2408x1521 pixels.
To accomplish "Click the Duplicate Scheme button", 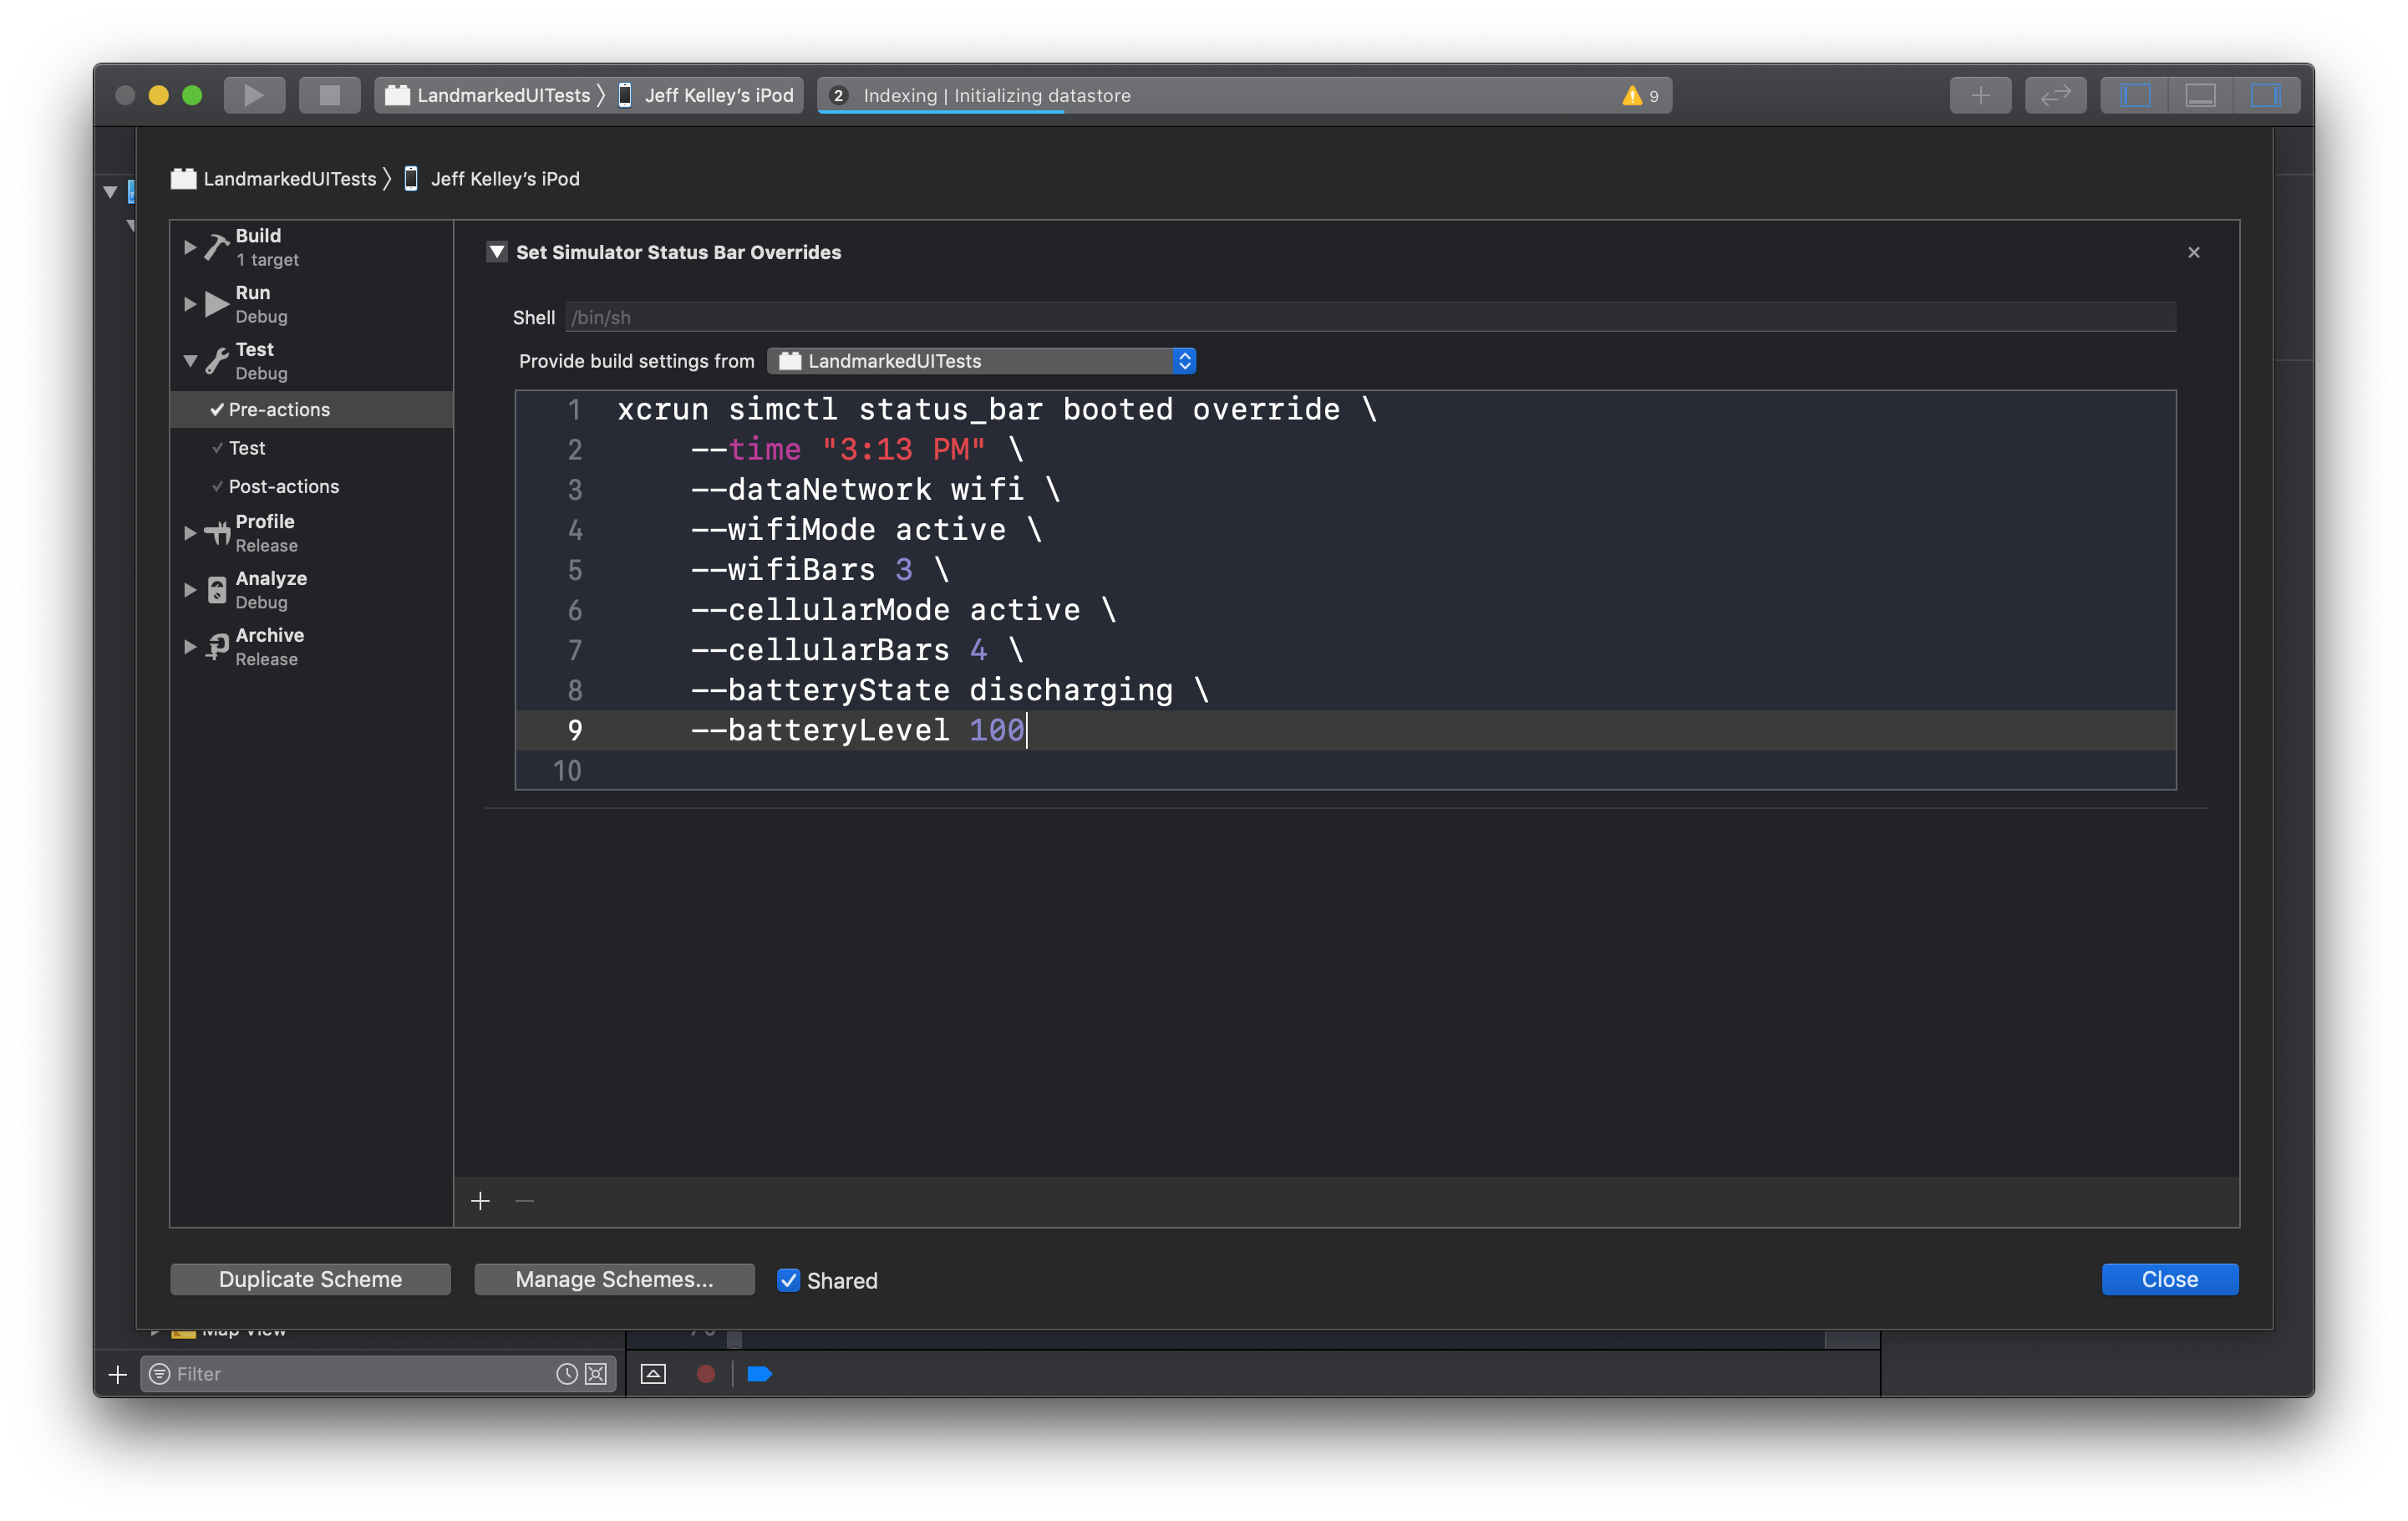I will point(310,1279).
